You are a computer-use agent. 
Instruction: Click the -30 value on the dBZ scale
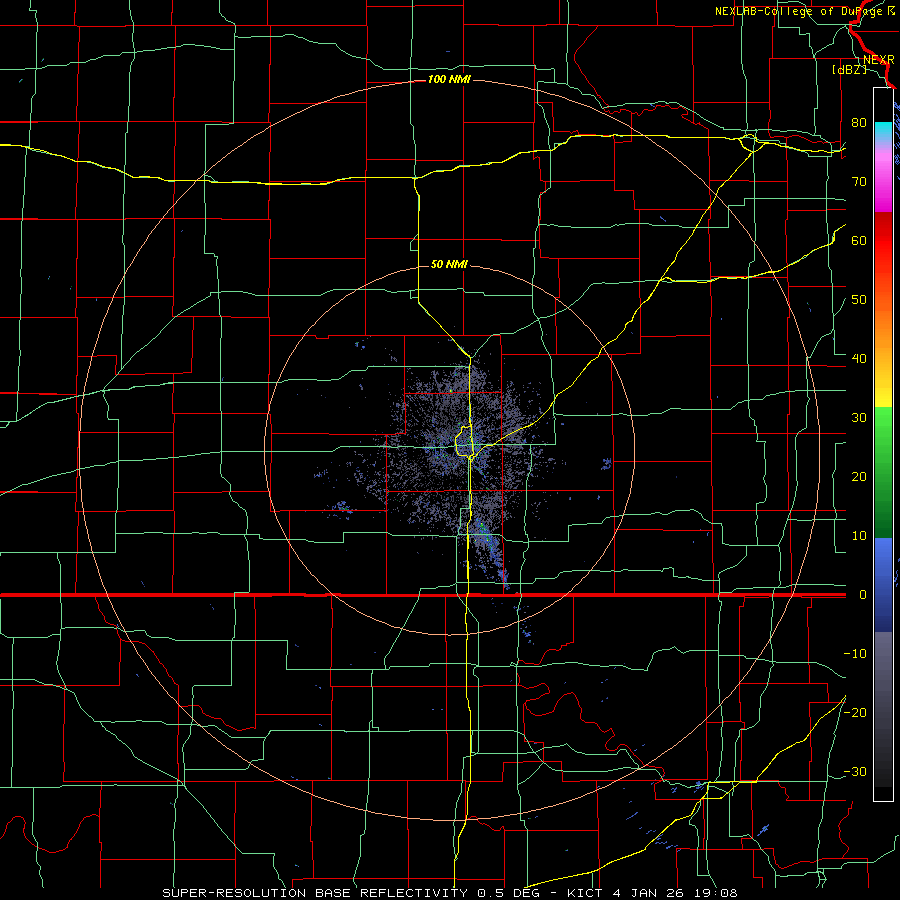pyautogui.click(x=855, y=771)
